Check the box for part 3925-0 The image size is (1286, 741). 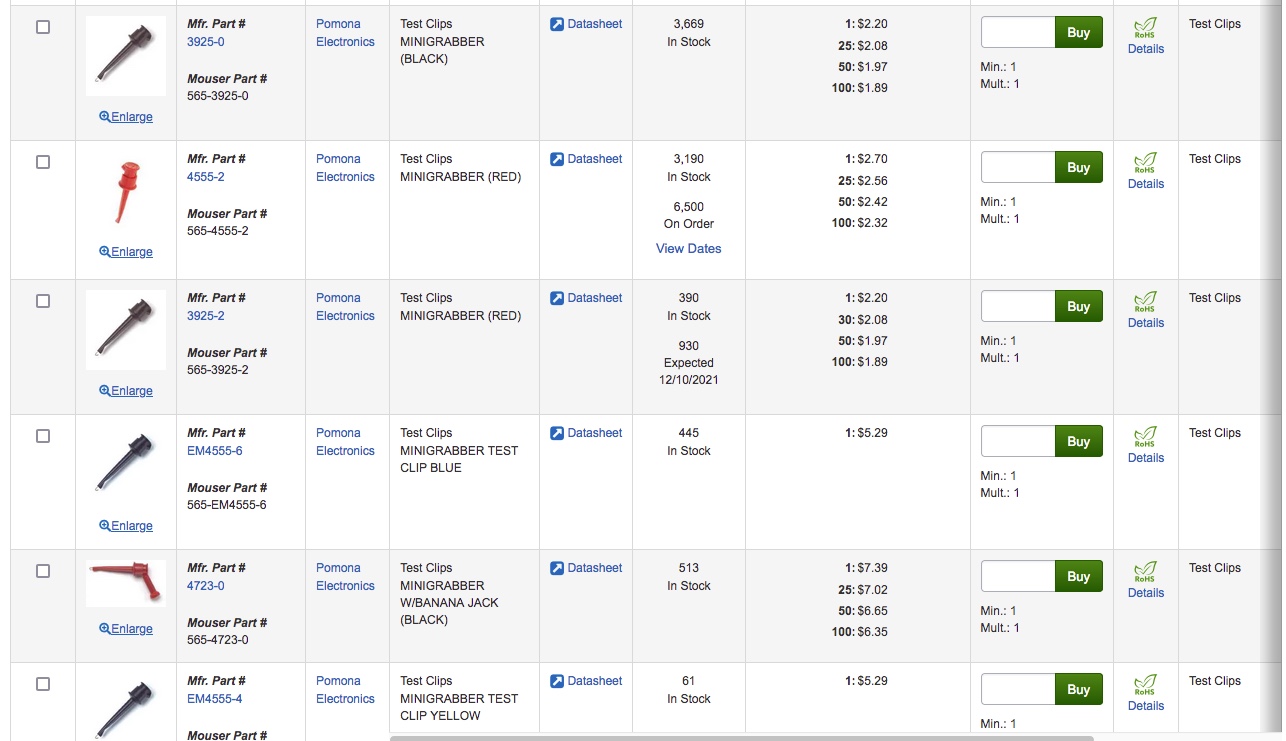(x=43, y=27)
